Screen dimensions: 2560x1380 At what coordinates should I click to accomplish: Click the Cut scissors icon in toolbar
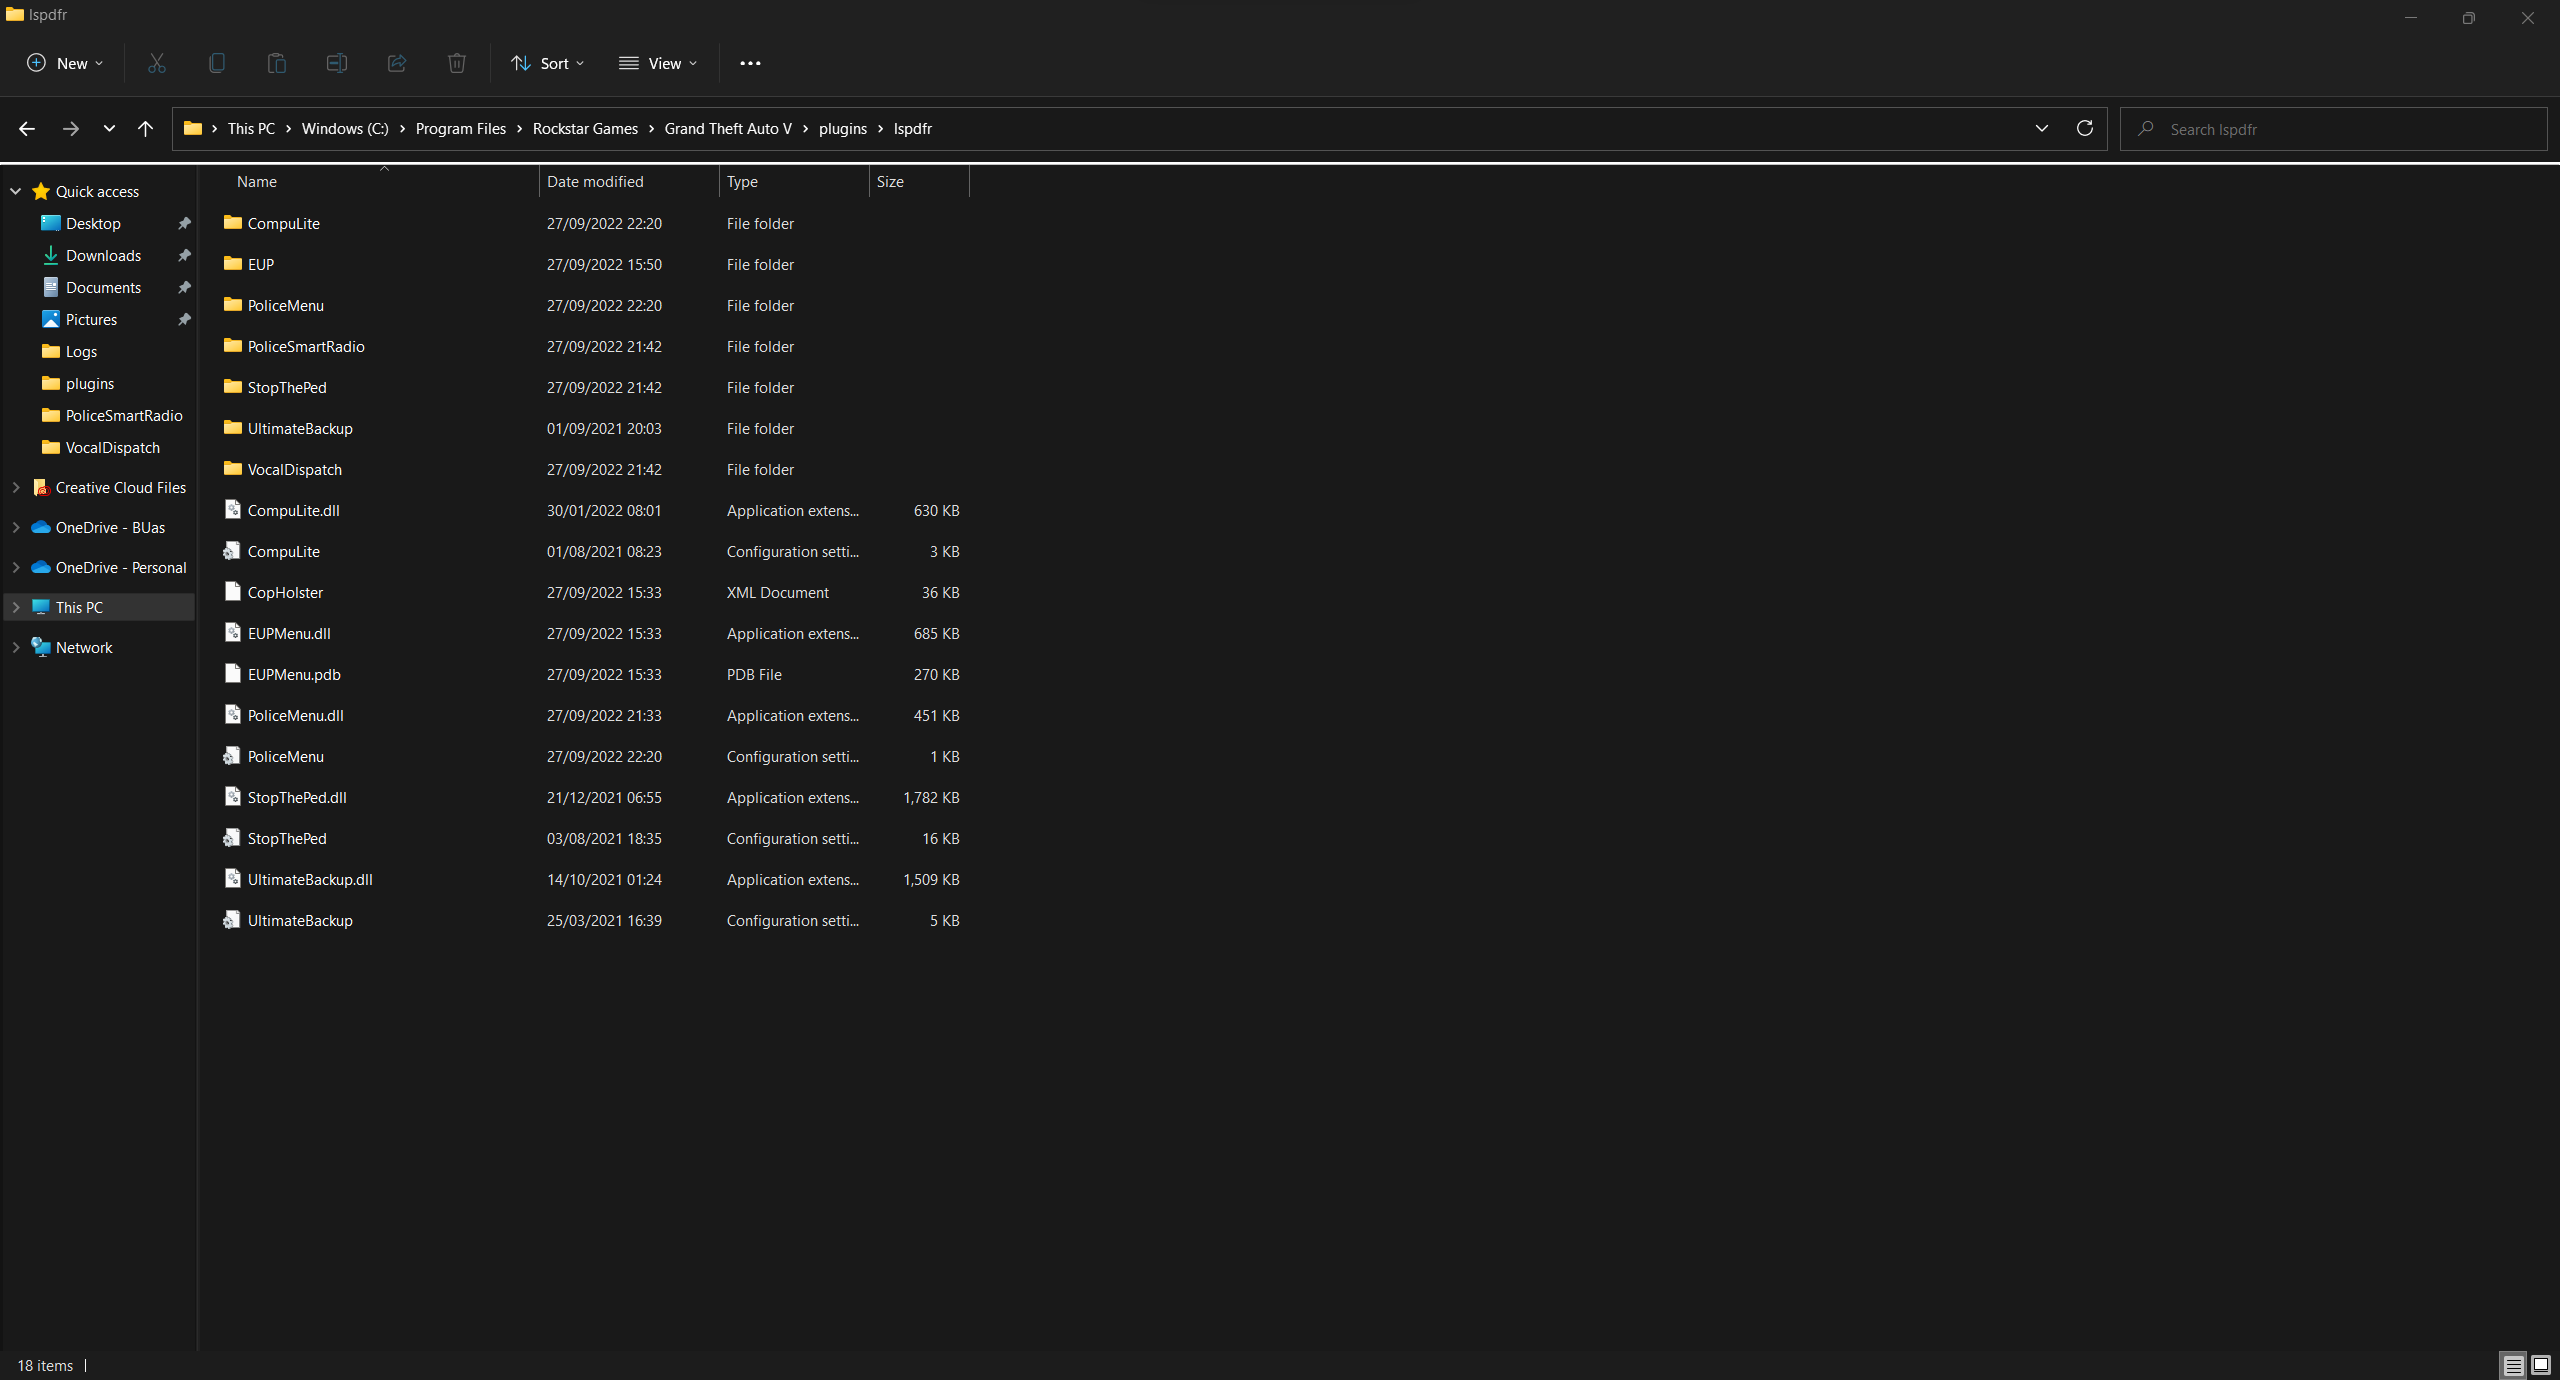pyautogui.click(x=157, y=63)
